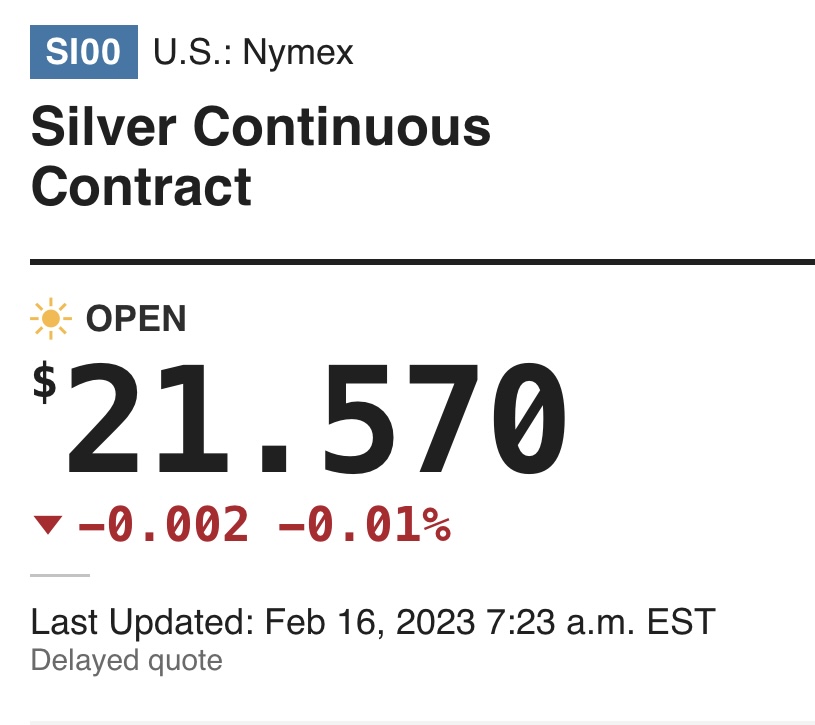Click the OPEN market status label
This screenshot has height=725, width=815.
pos(136,319)
